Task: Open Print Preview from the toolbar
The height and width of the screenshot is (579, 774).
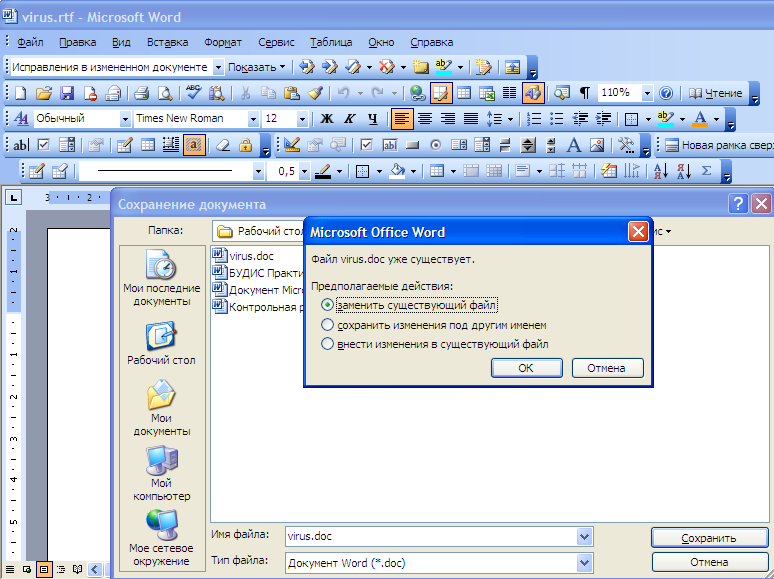Action: click(x=164, y=93)
